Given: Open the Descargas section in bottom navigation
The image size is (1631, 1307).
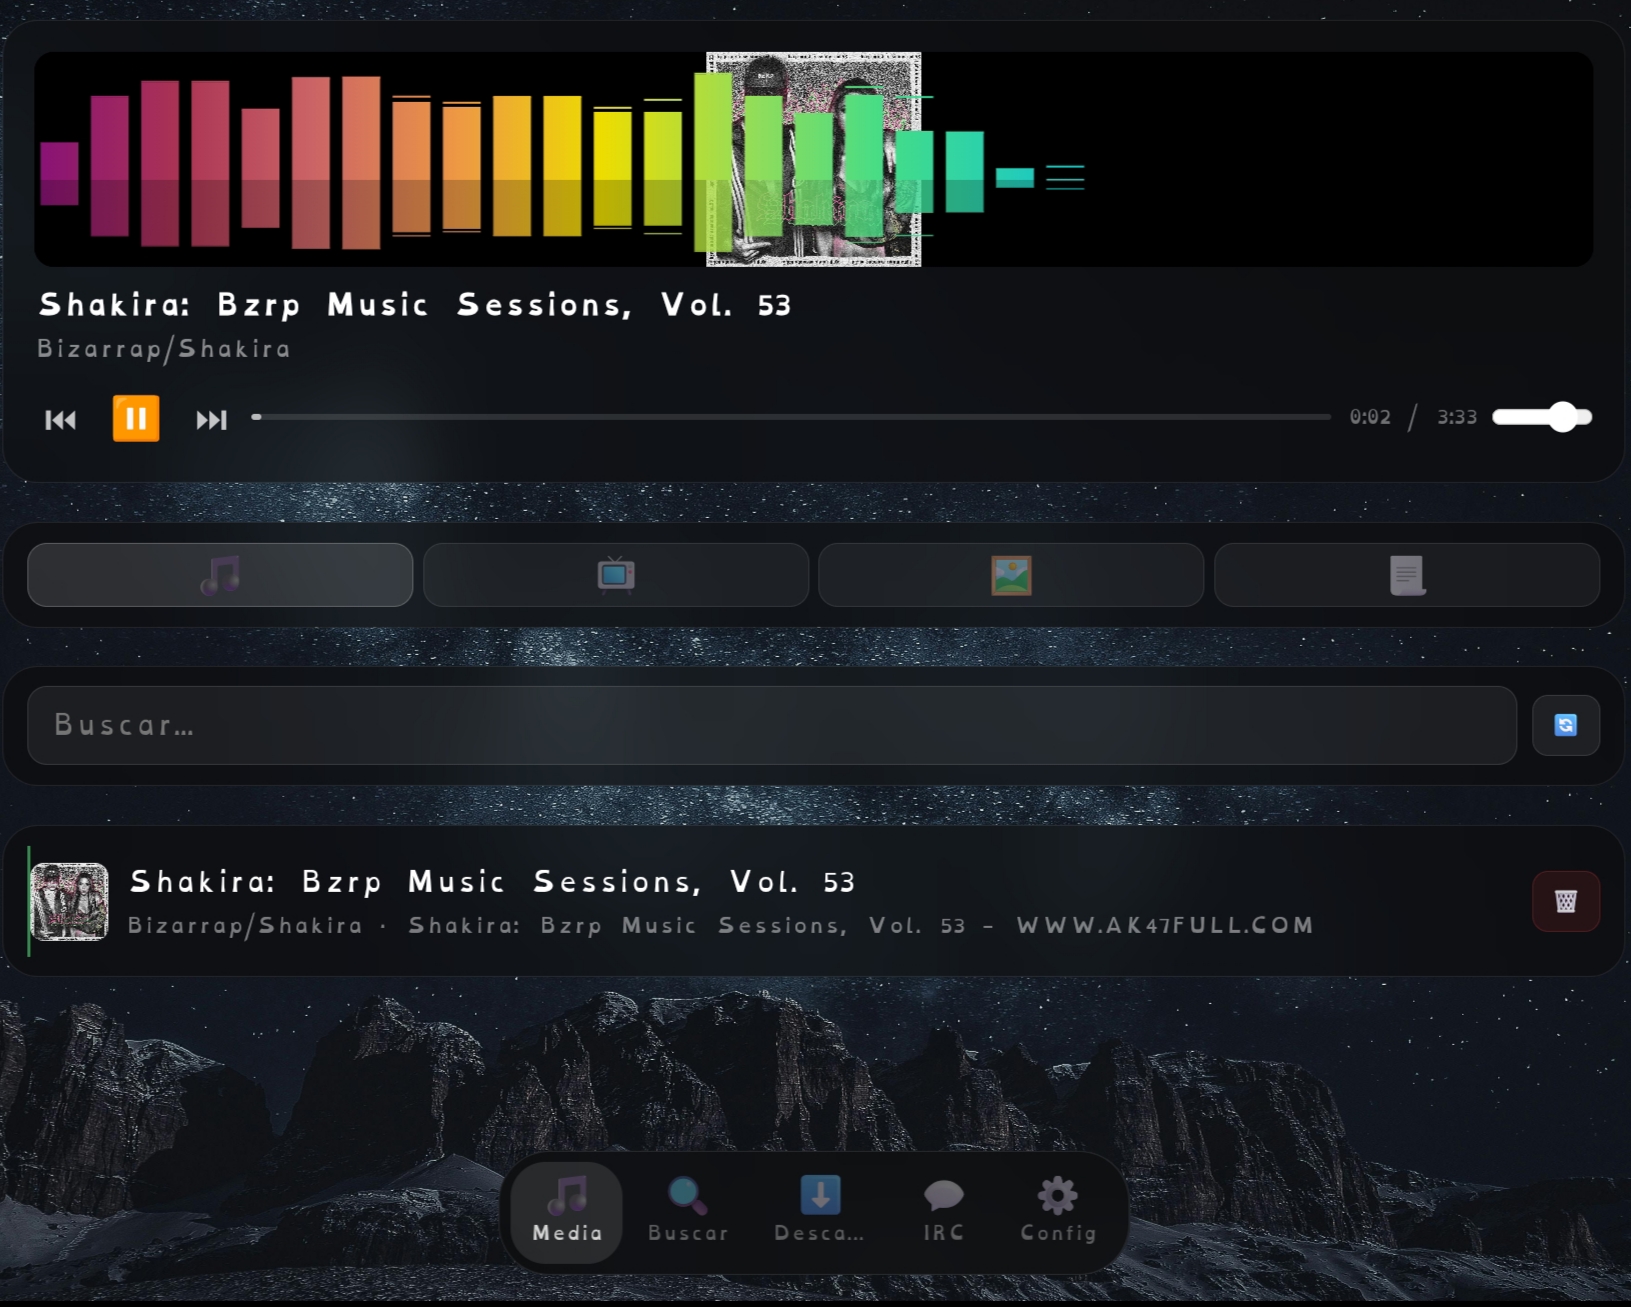Looking at the screenshot, I should [x=820, y=1212].
